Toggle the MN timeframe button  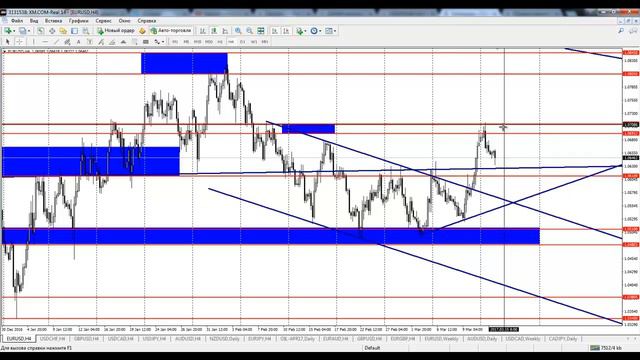(x=264, y=42)
